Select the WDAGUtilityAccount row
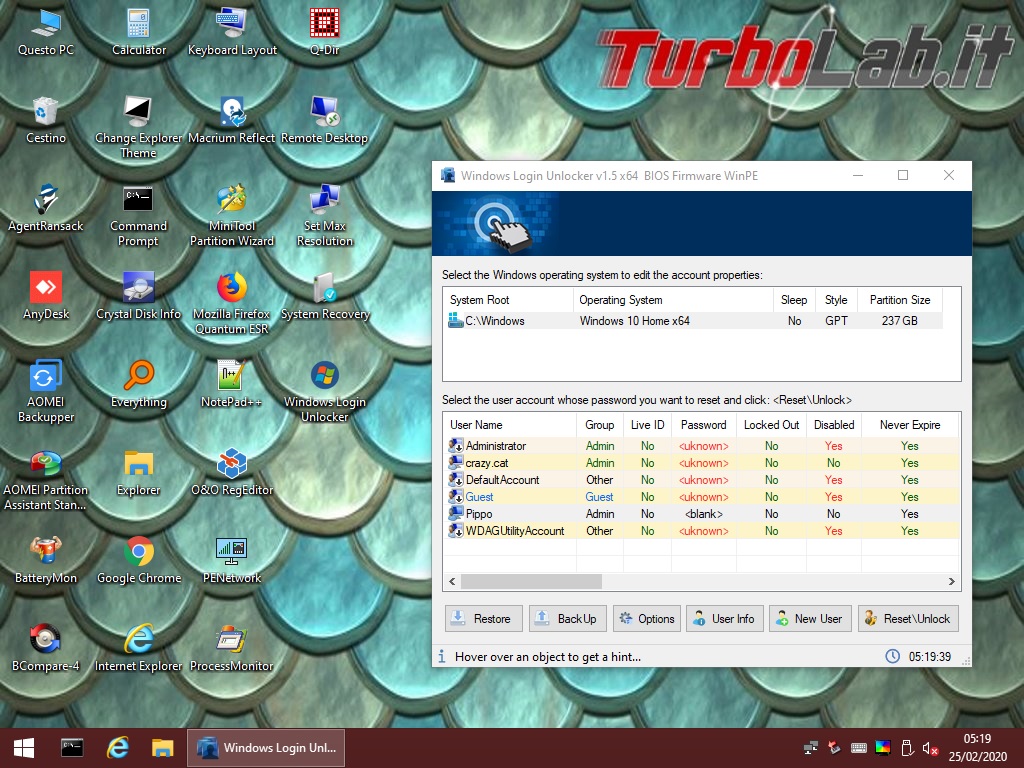Viewport: 1024px width, 768px height. point(701,530)
